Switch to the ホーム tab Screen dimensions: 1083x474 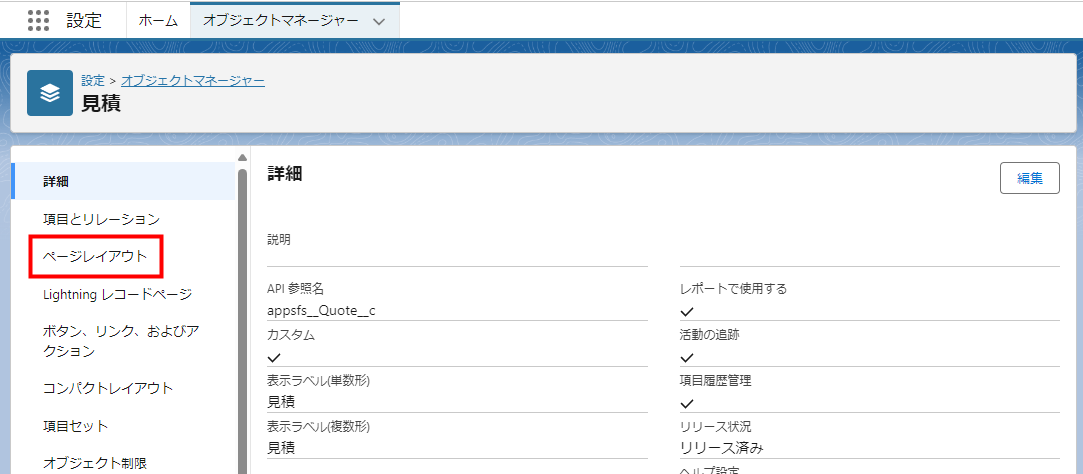[158, 20]
